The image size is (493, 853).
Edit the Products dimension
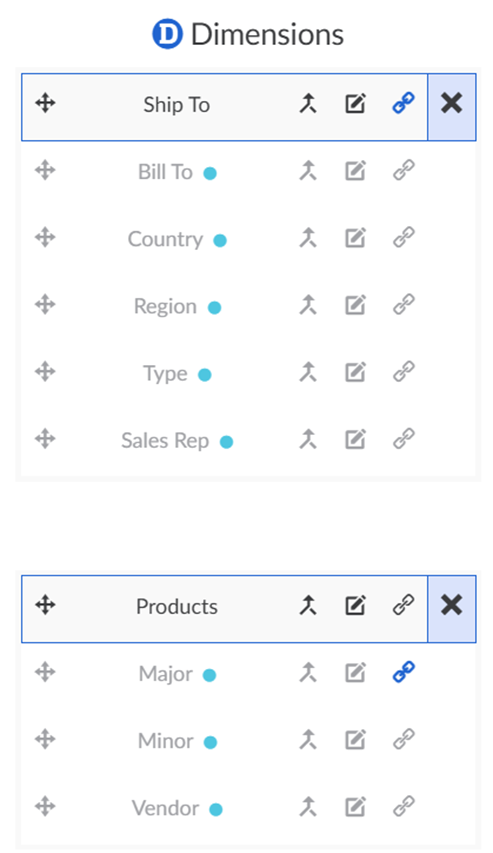click(355, 605)
